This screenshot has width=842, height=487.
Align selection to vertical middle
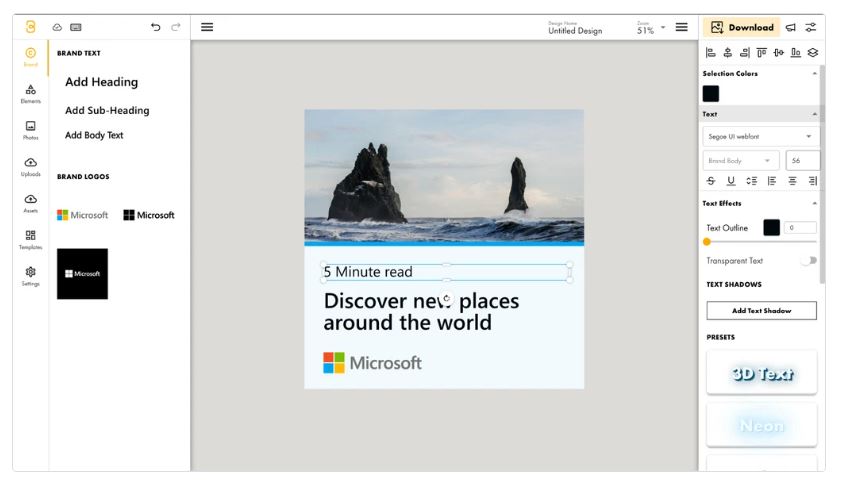coord(779,53)
